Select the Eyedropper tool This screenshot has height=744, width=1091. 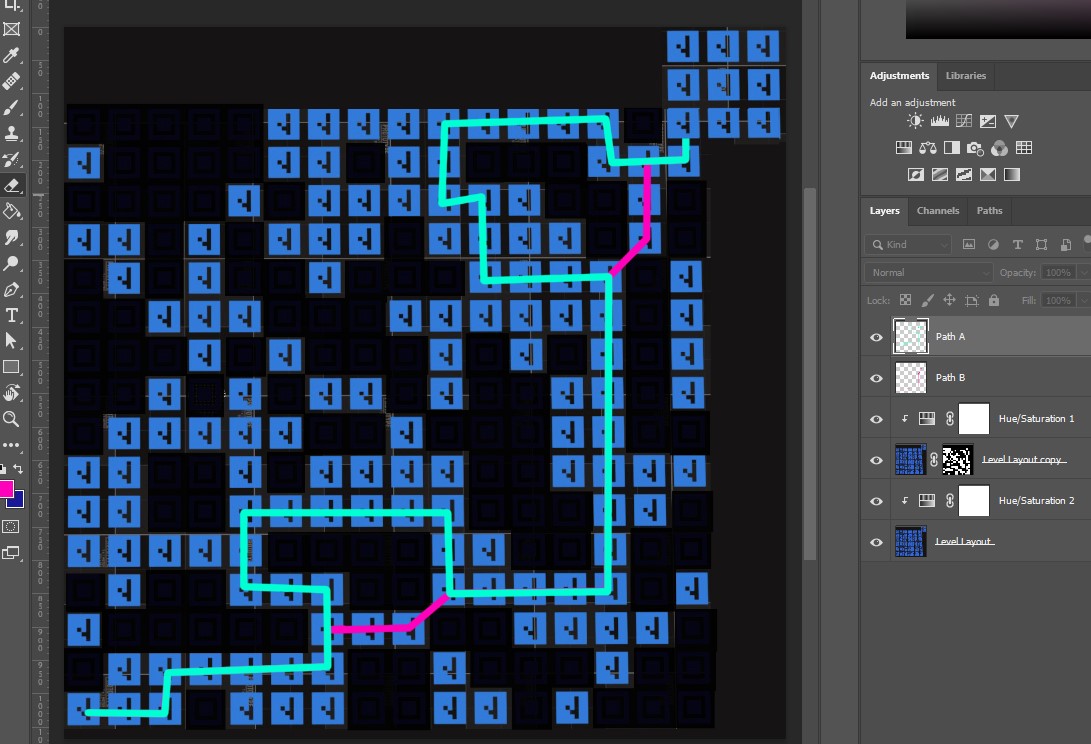click(x=11, y=55)
